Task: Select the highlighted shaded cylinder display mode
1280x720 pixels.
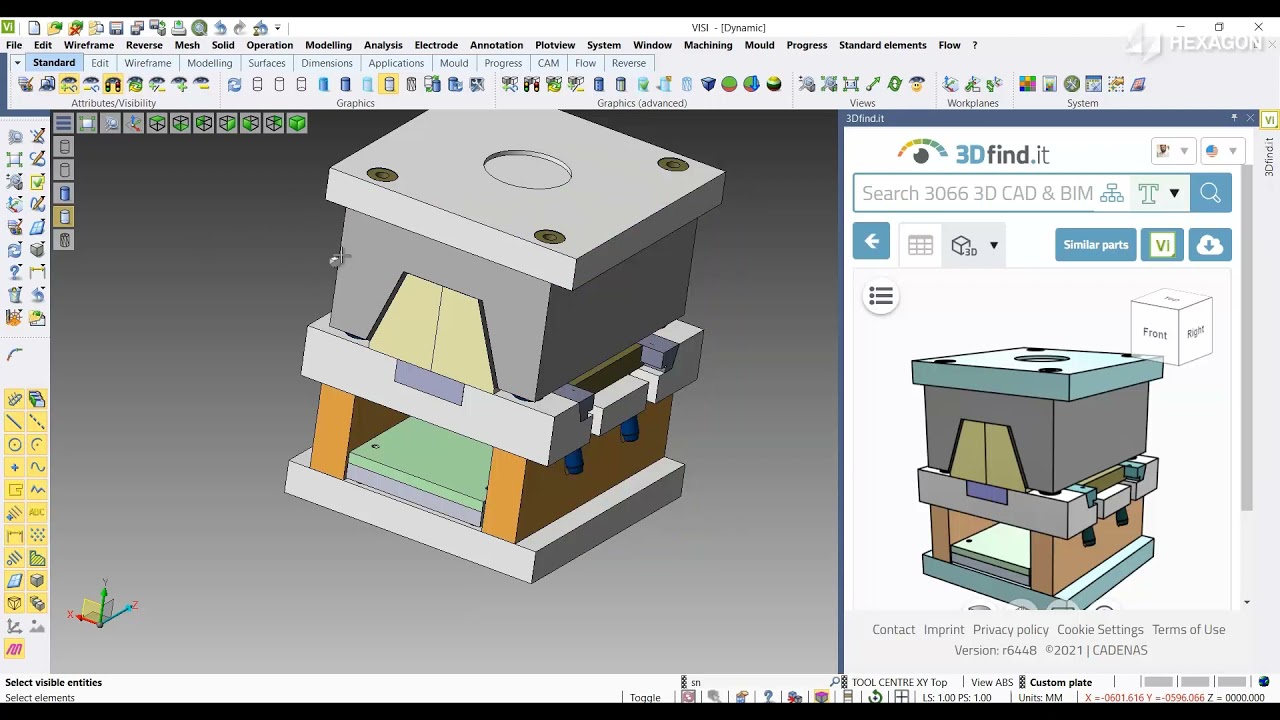Action: point(389,85)
